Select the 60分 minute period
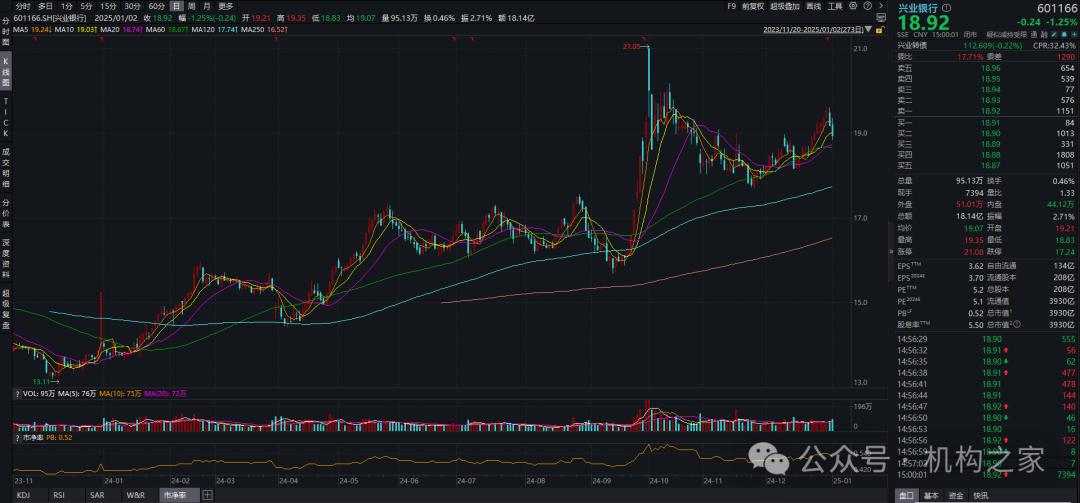This screenshot has height=503, width=1080. (x=156, y=6)
